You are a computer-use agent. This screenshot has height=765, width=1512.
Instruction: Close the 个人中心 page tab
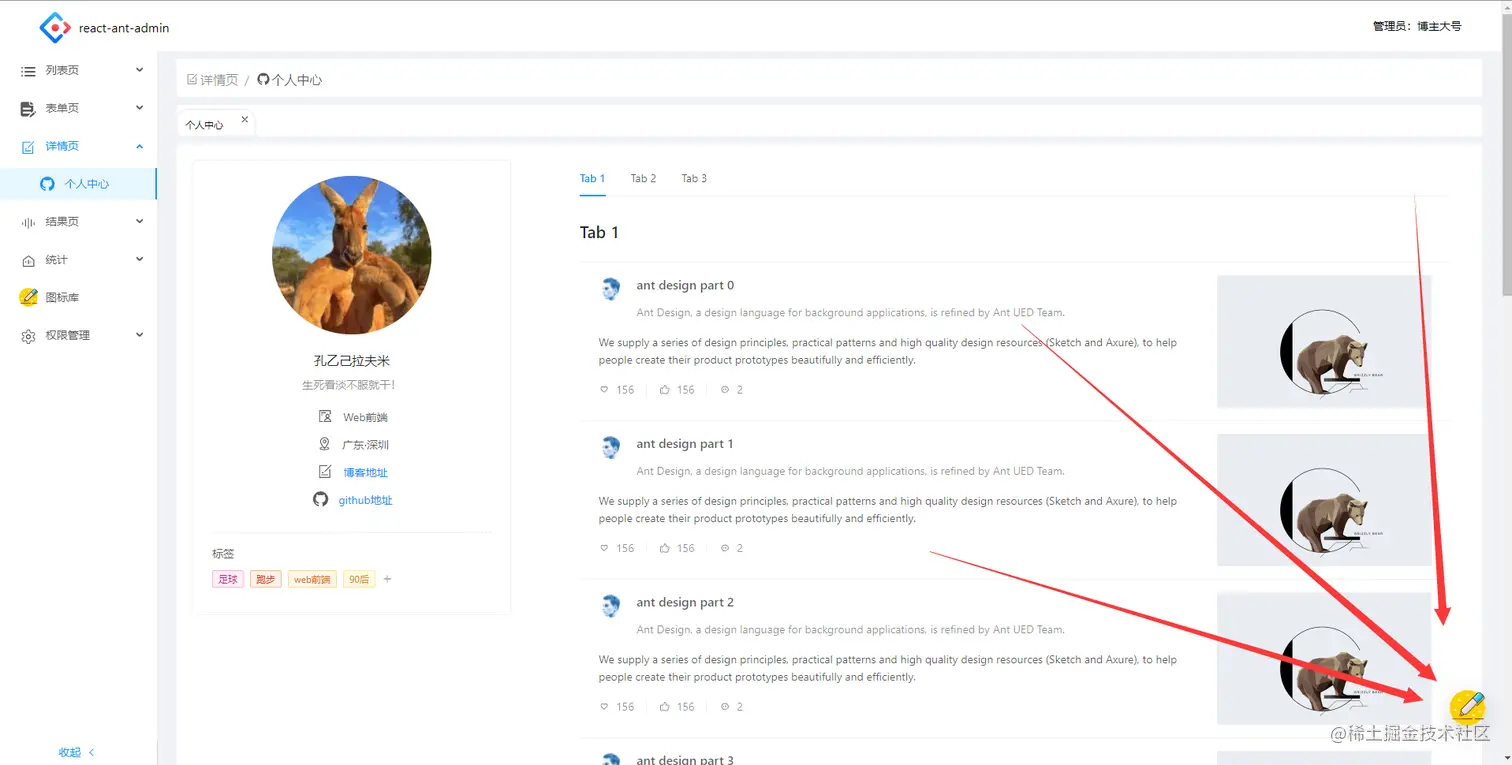[245, 120]
